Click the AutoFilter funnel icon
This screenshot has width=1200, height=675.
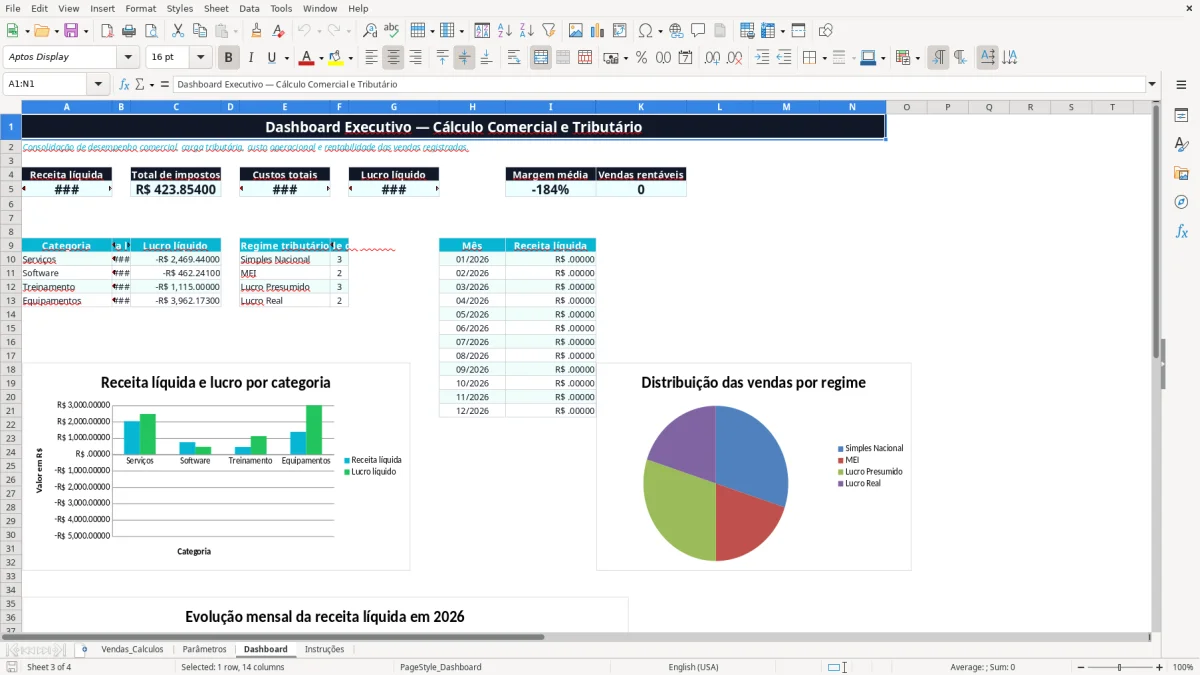pyautogui.click(x=548, y=31)
